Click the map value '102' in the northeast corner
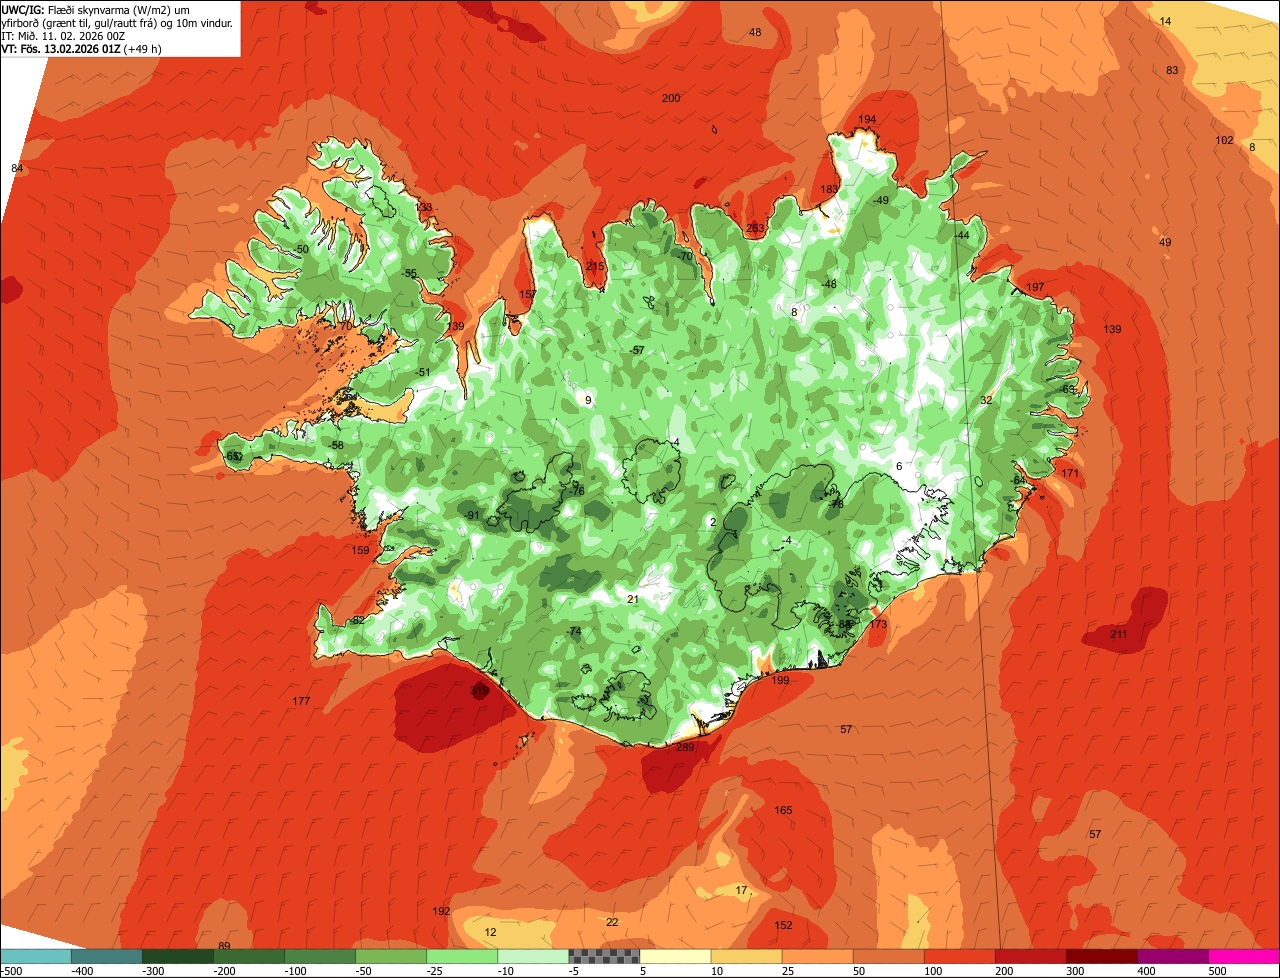 point(1224,140)
